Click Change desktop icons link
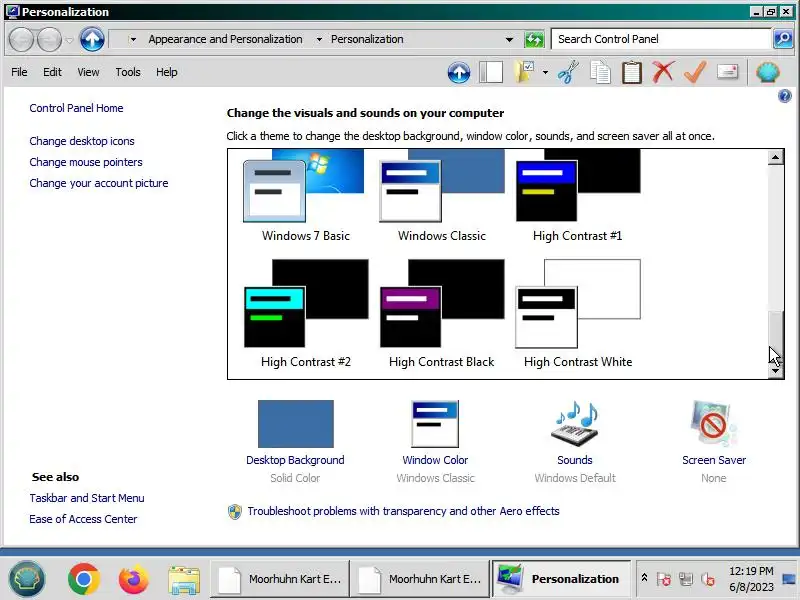This screenshot has height=600, width=800. pos(82,141)
